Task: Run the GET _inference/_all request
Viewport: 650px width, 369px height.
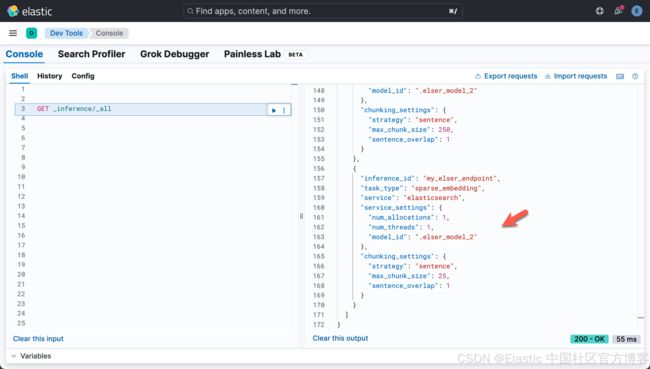Action: click(x=274, y=110)
